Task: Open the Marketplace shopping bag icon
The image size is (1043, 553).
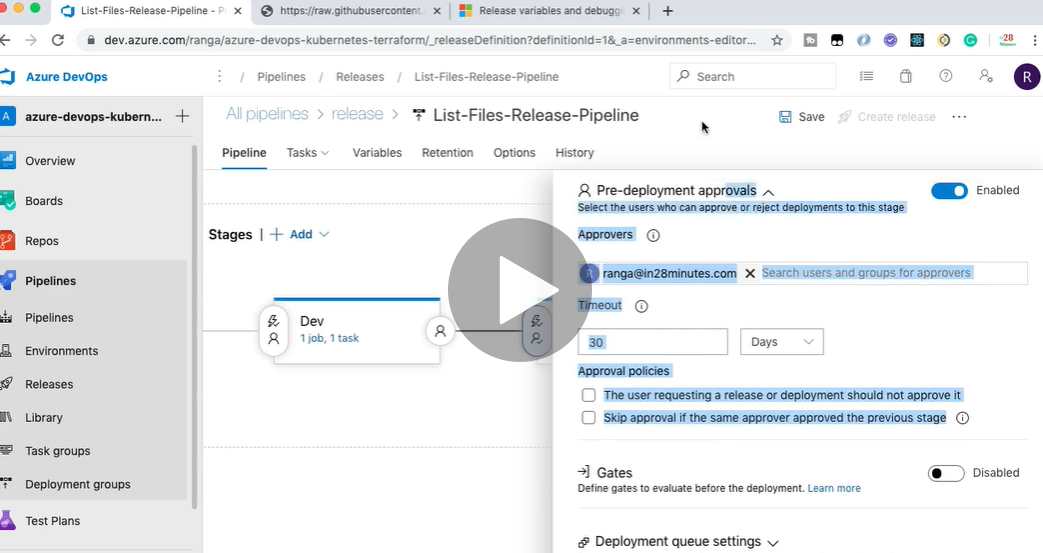Action: (x=905, y=76)
